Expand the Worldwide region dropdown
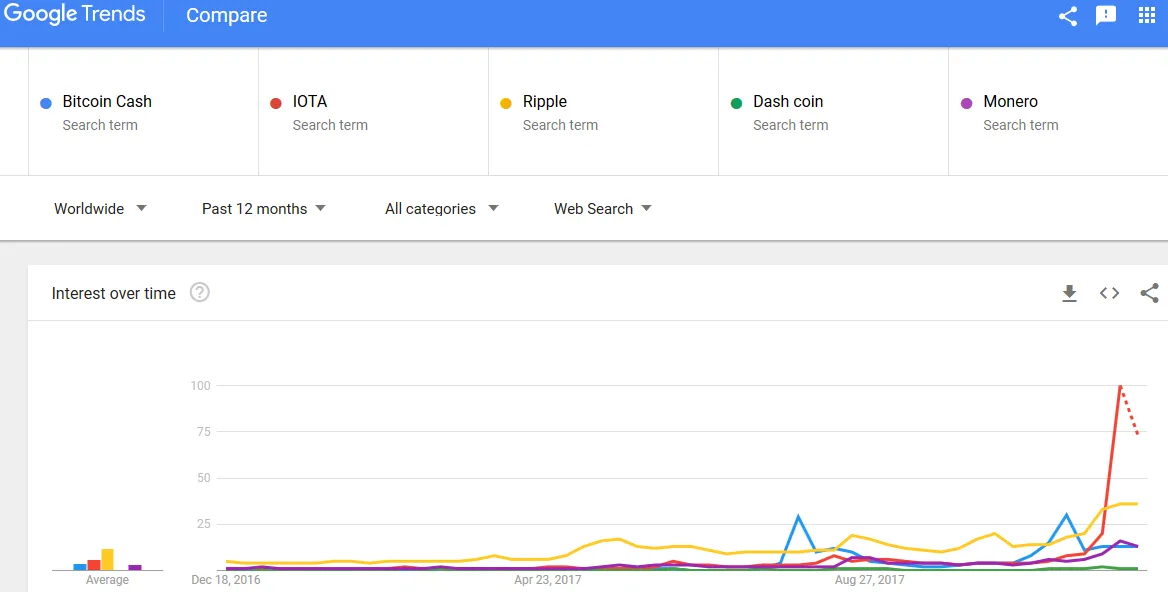The height and width of the screenshot is (592, 1168). click(x=100, y=209)
